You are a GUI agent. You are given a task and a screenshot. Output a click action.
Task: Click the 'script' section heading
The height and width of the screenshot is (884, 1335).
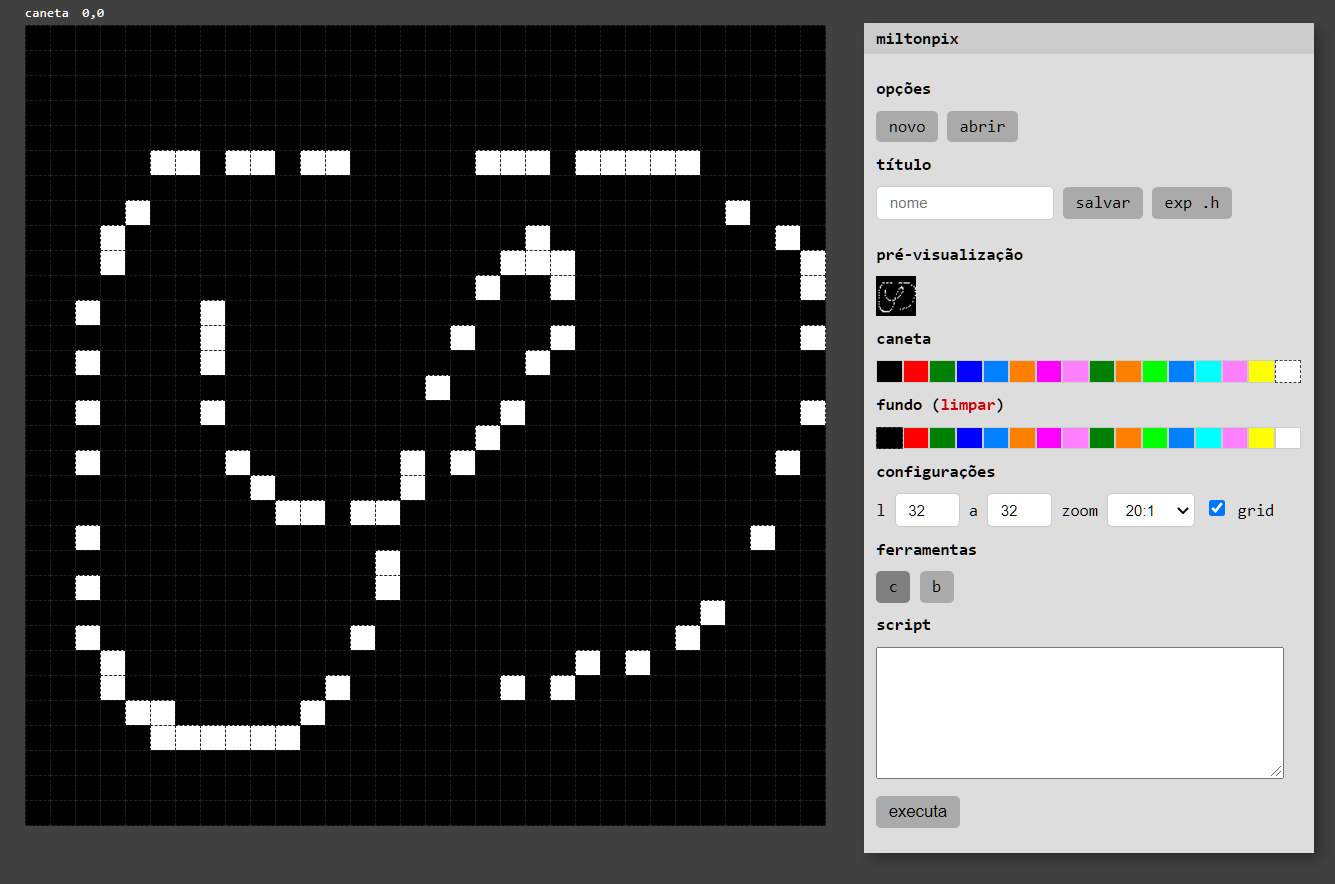click(x=903, y=624)
